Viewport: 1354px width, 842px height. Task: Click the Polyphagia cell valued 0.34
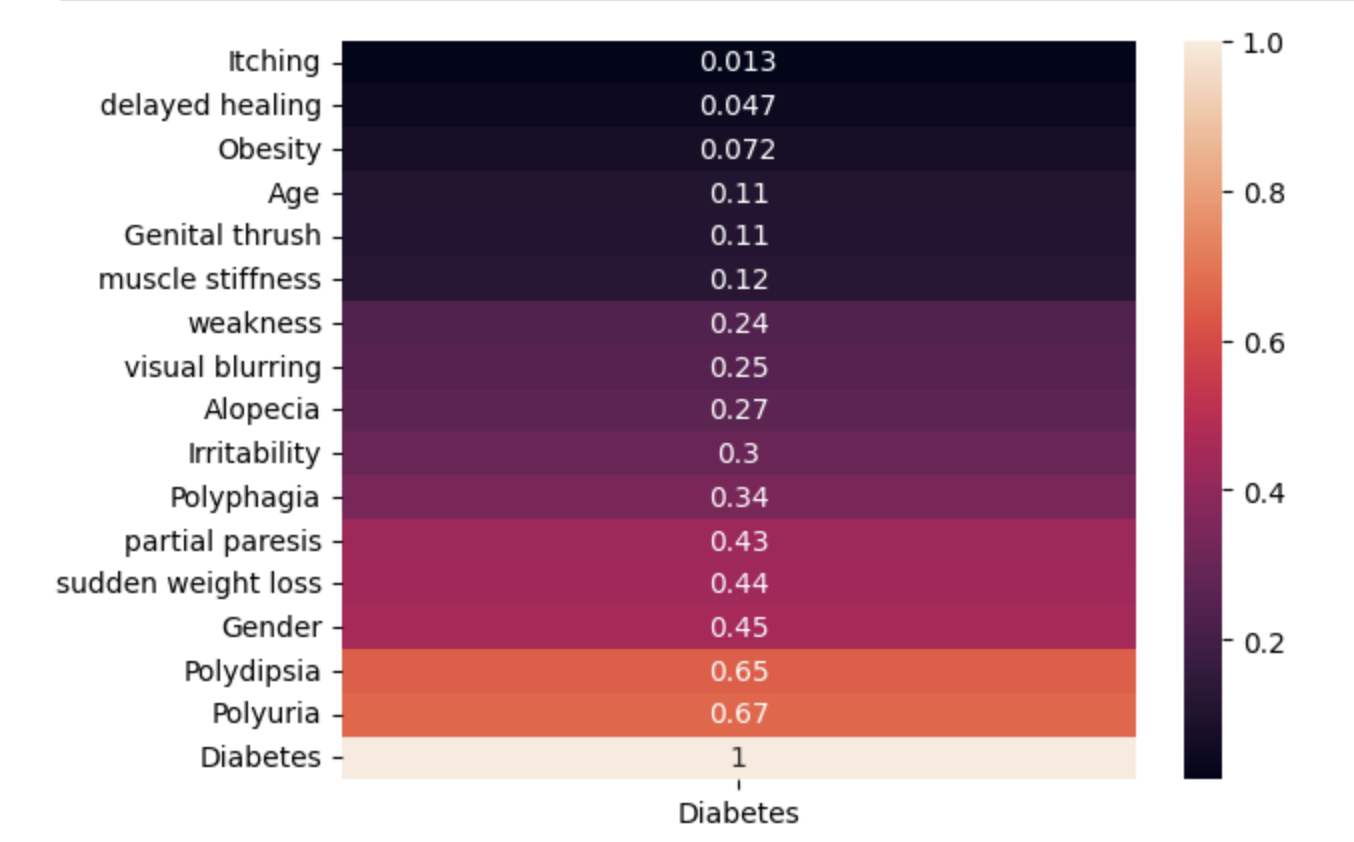coord(738,497)
